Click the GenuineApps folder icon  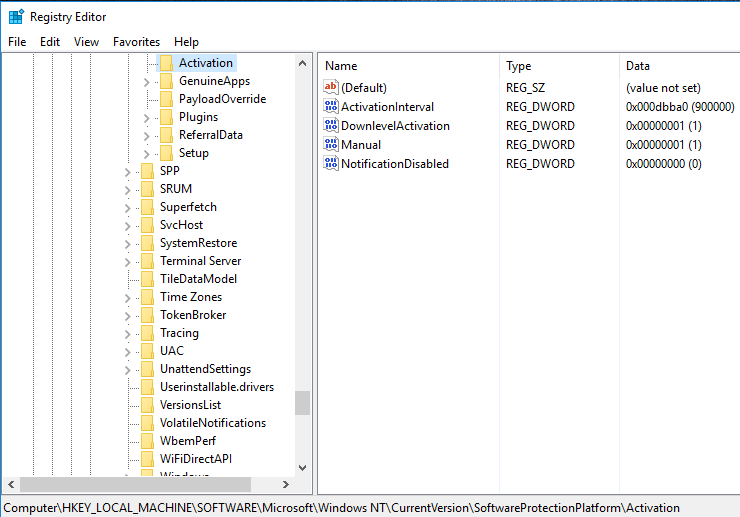166,81
